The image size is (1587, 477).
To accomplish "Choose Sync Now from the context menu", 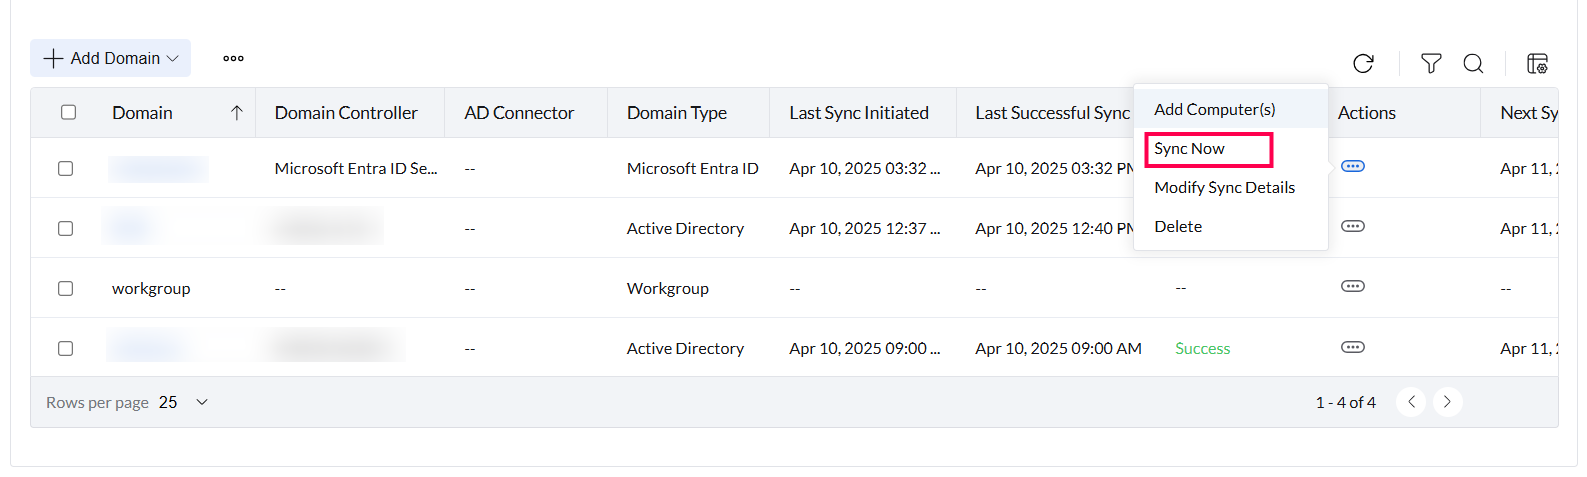I will click(x=1189, y=149).
